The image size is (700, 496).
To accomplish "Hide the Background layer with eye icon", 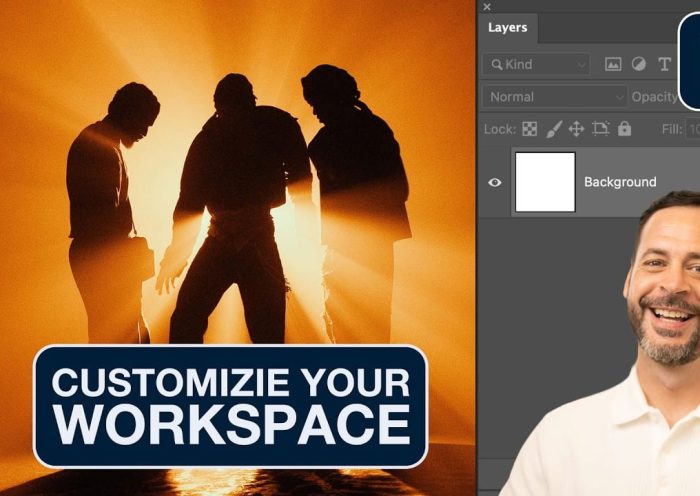I will [x=494, y=182].
